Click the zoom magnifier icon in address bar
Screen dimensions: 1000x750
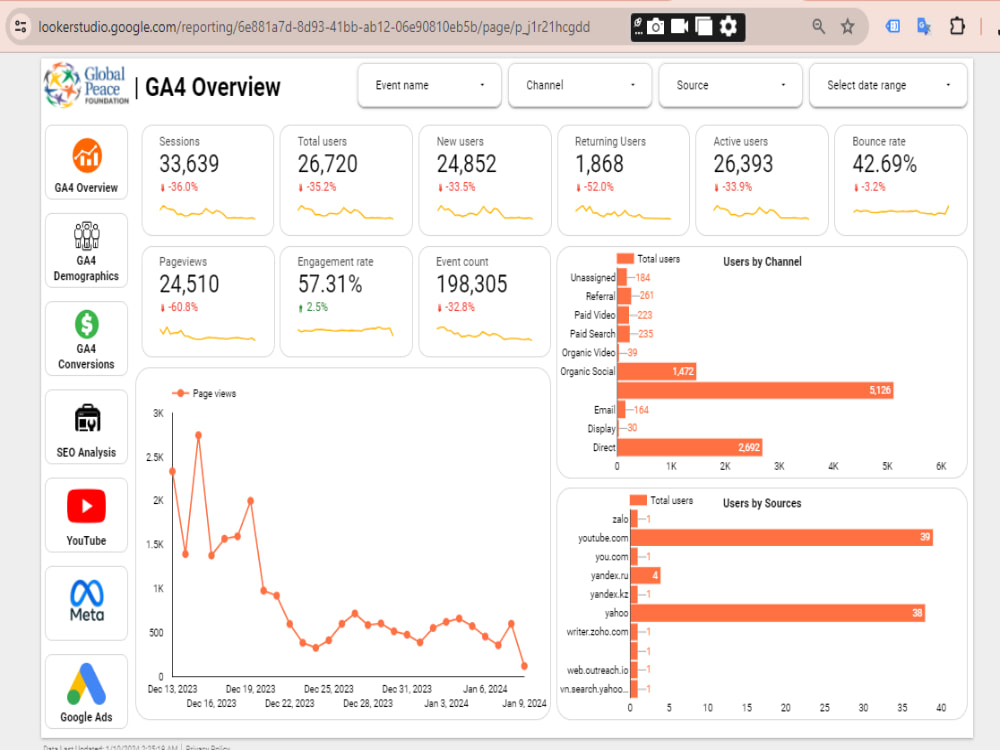point(818,27)
